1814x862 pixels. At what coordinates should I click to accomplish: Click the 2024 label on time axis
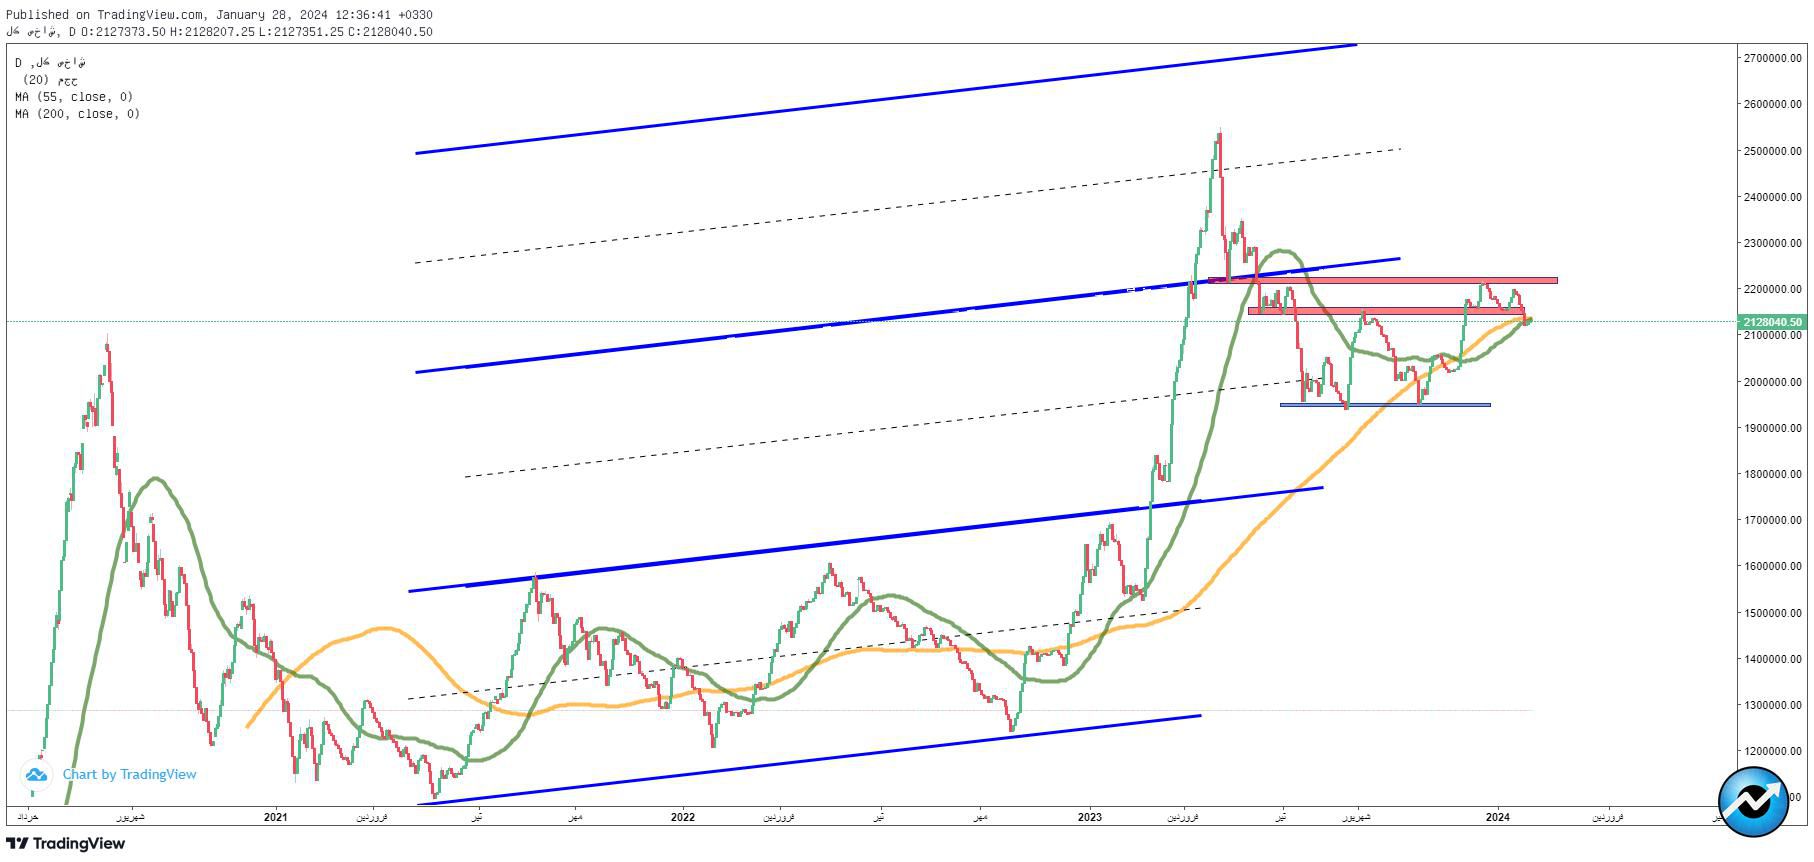pyautogui.click(x=1497, y=817)
